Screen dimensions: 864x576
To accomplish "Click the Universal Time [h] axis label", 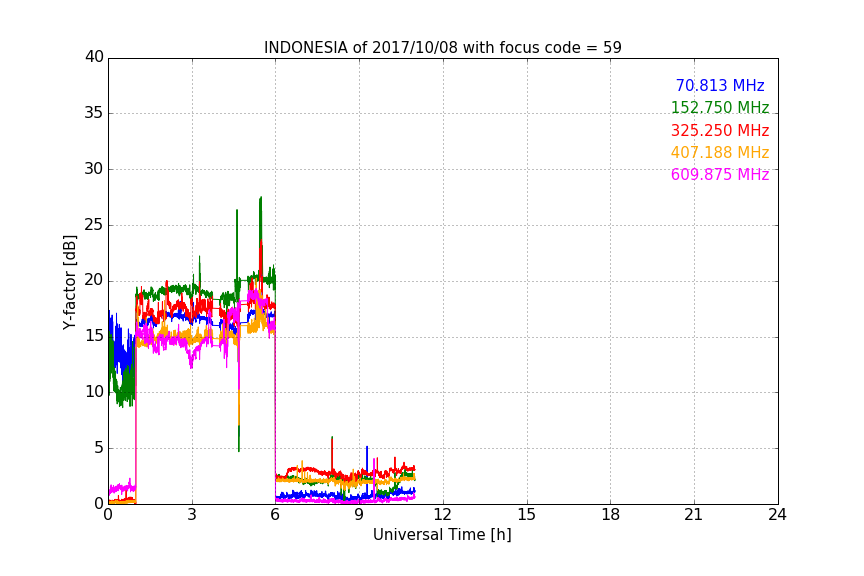I will click(442, 535).
